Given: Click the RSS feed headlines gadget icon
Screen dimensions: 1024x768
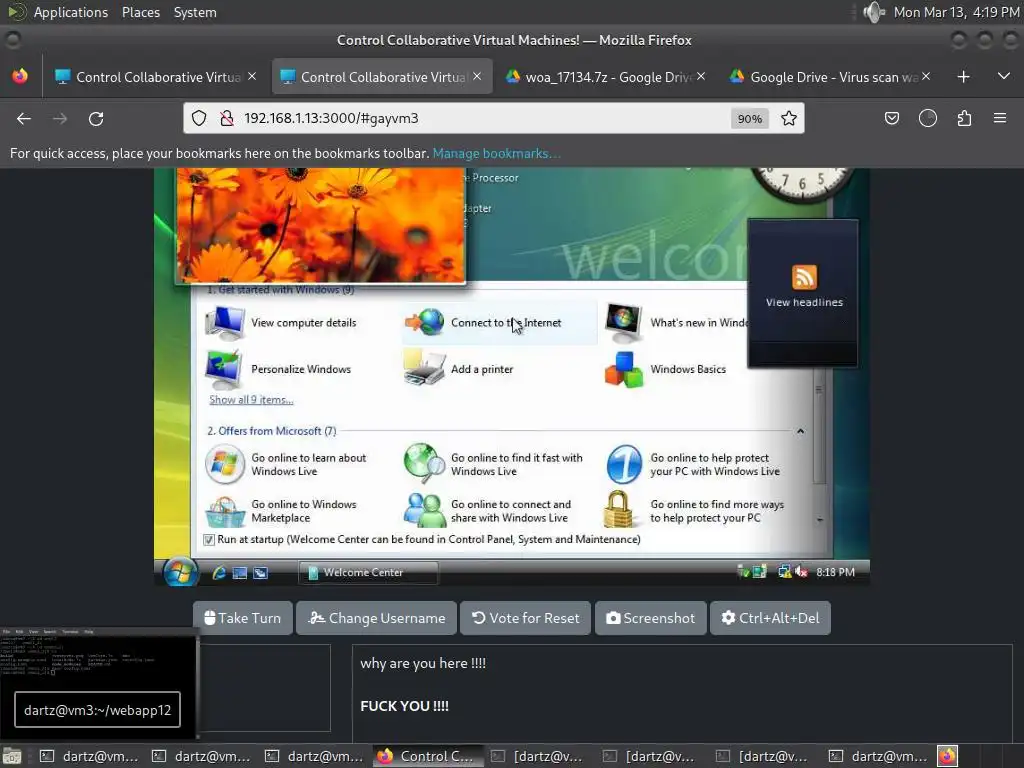Looking at the screenshot, I should pos(804,277).
